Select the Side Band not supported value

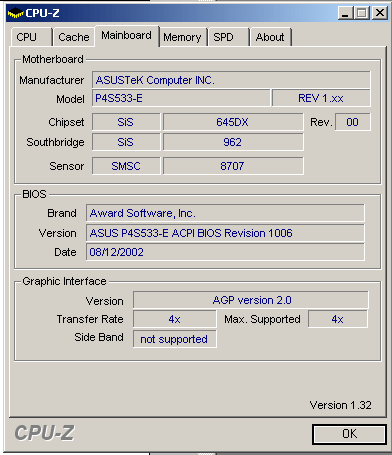coord(175,339)
